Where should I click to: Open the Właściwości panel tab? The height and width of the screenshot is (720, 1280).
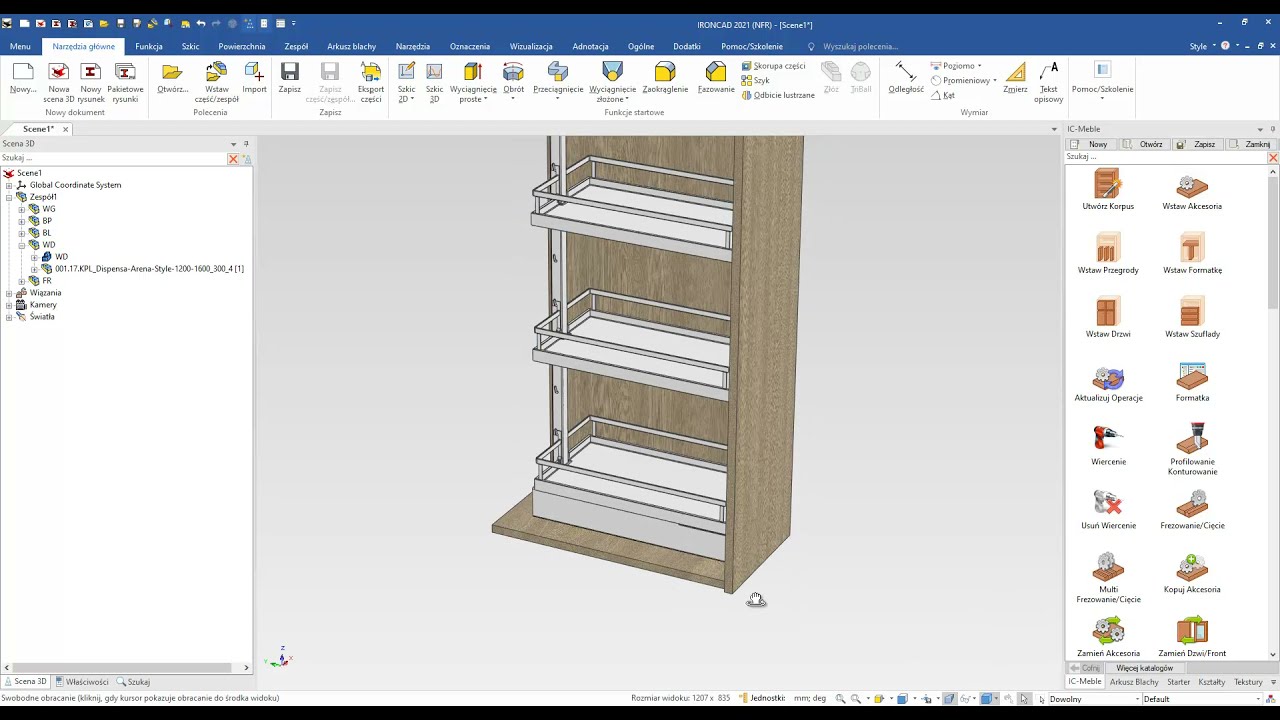tap(83, 682)
